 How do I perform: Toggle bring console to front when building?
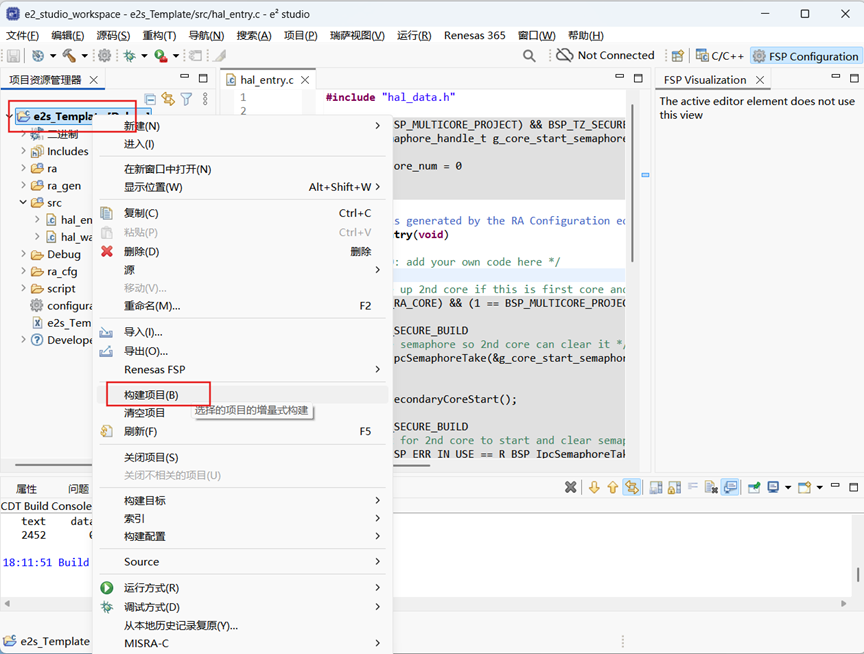click(731, 487)
